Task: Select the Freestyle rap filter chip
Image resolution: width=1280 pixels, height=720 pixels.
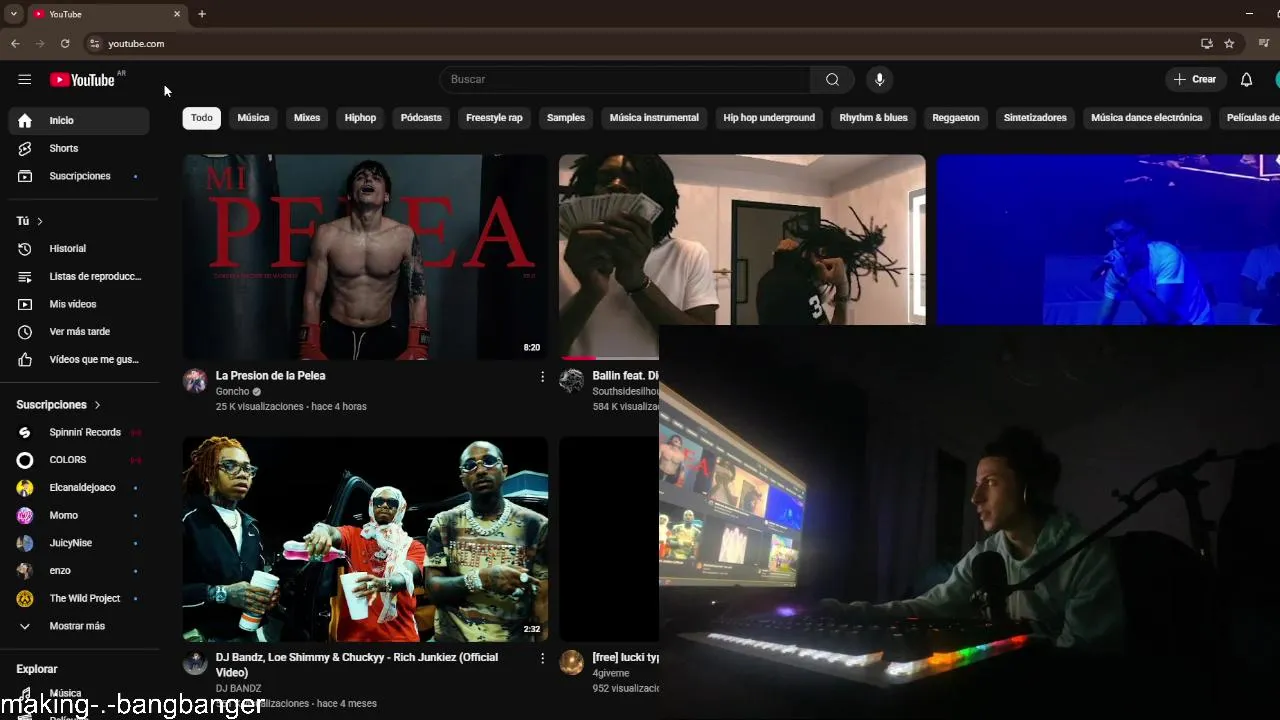Action: 494,118
